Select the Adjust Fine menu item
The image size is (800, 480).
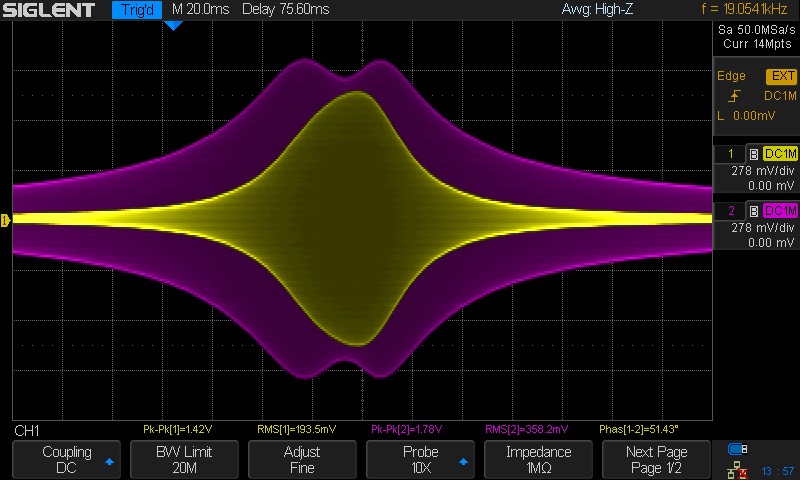[302, 460]
